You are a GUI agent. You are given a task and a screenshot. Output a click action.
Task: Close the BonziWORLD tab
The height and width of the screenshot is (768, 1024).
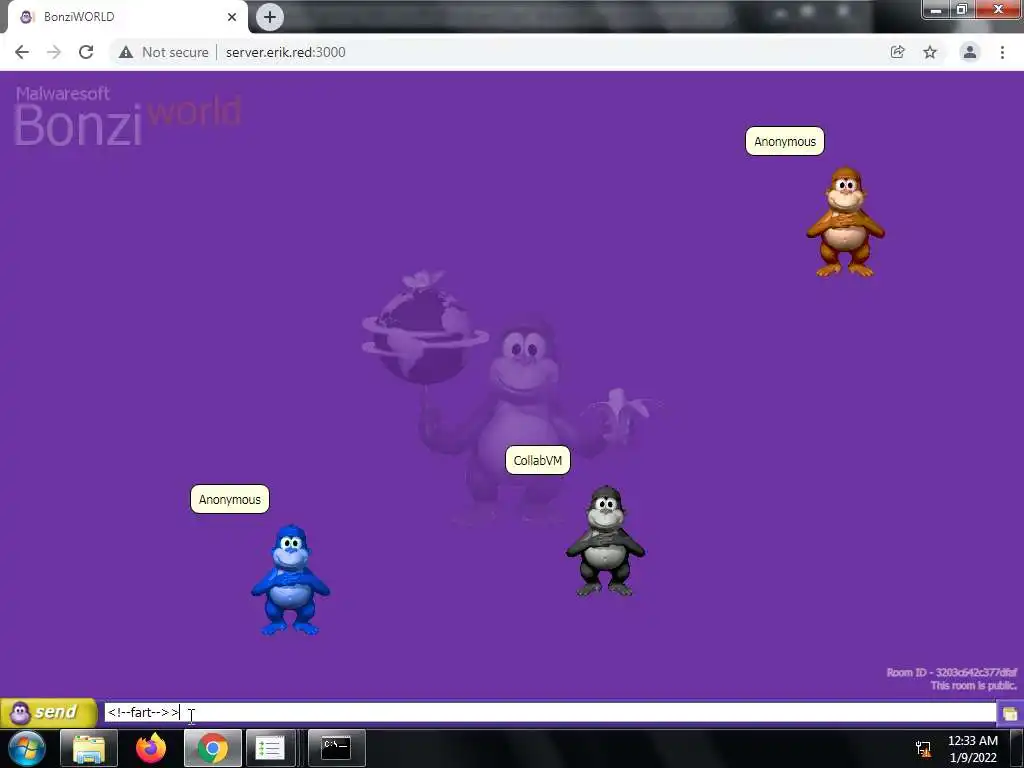(x=232, y=17)
